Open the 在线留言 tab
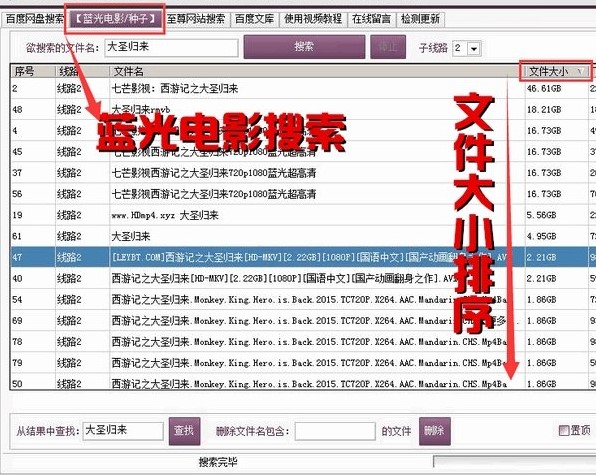Image resolution: width=596 pixels, height=475 pixels. pos(371,19)
